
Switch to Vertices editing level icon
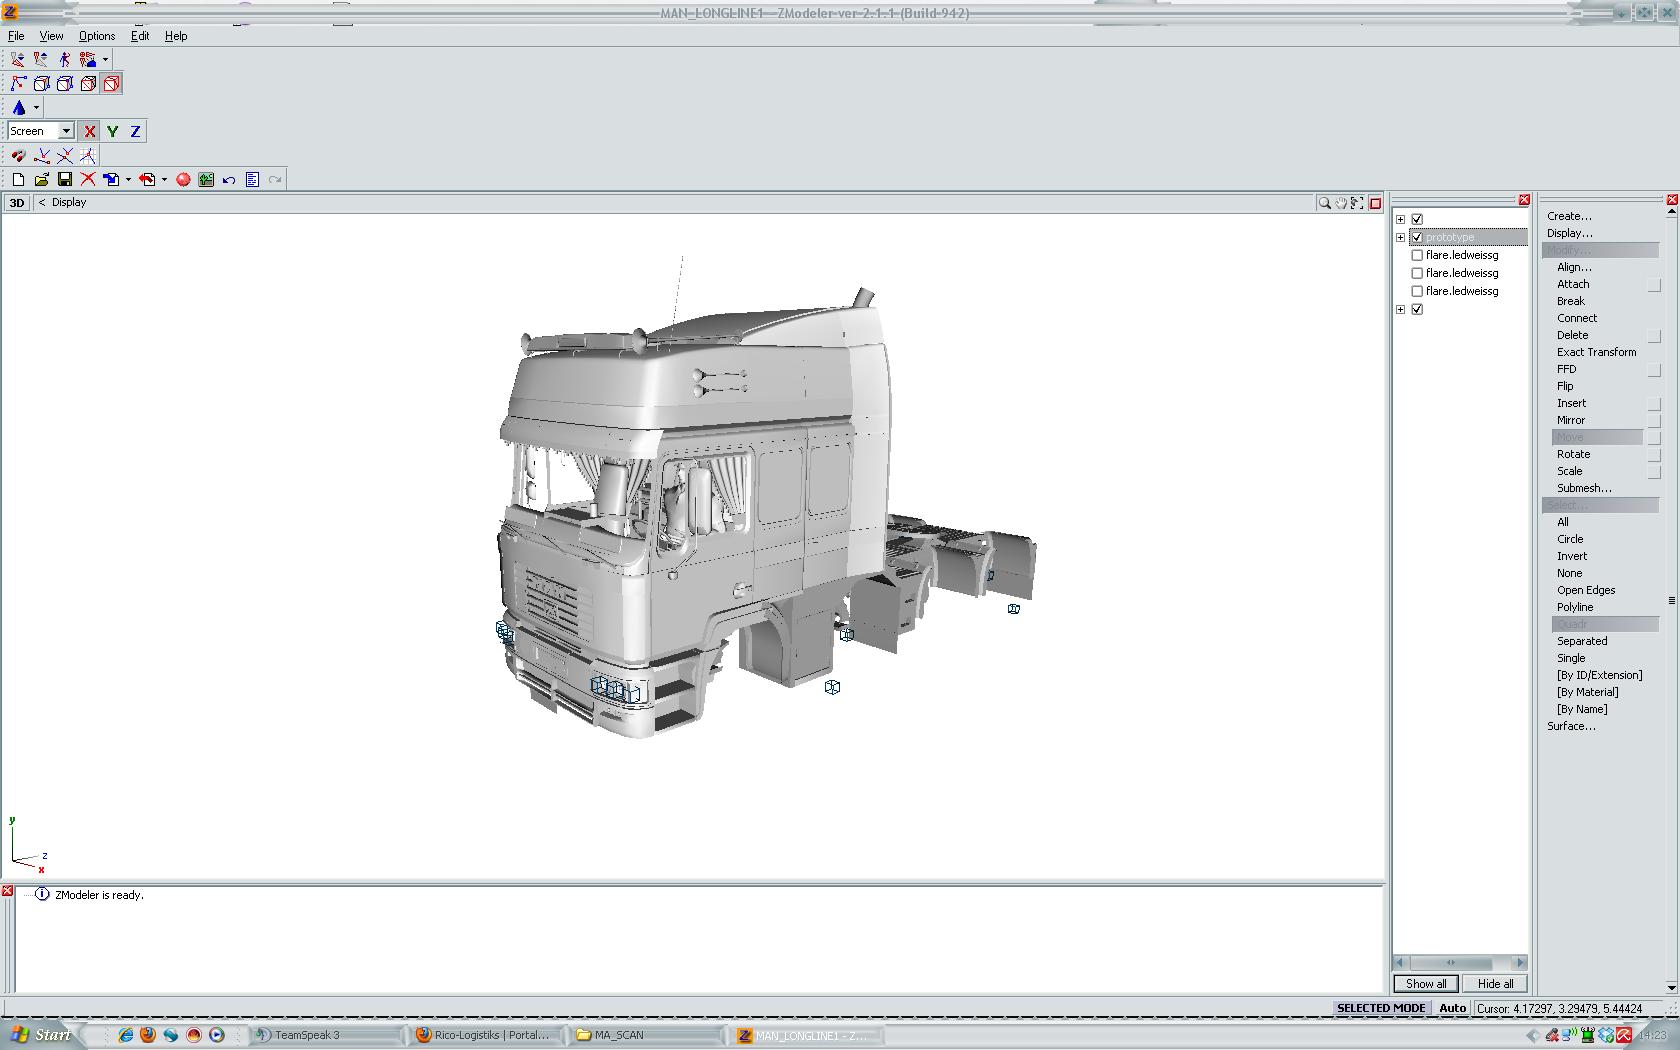click(18, 84)
